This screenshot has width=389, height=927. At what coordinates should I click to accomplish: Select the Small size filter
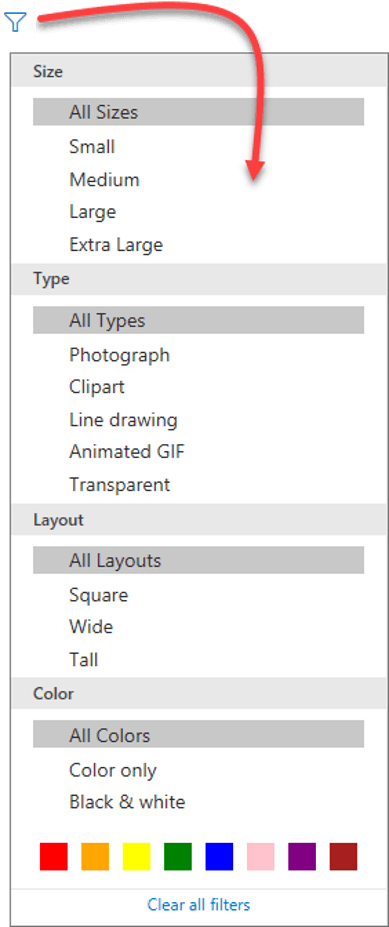point(92,147)
